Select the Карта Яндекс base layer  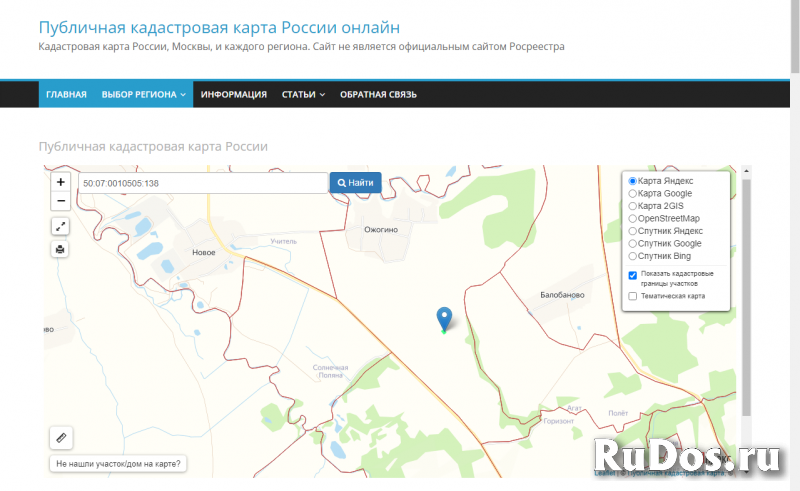pyautogui.click(x=632, y=181)
